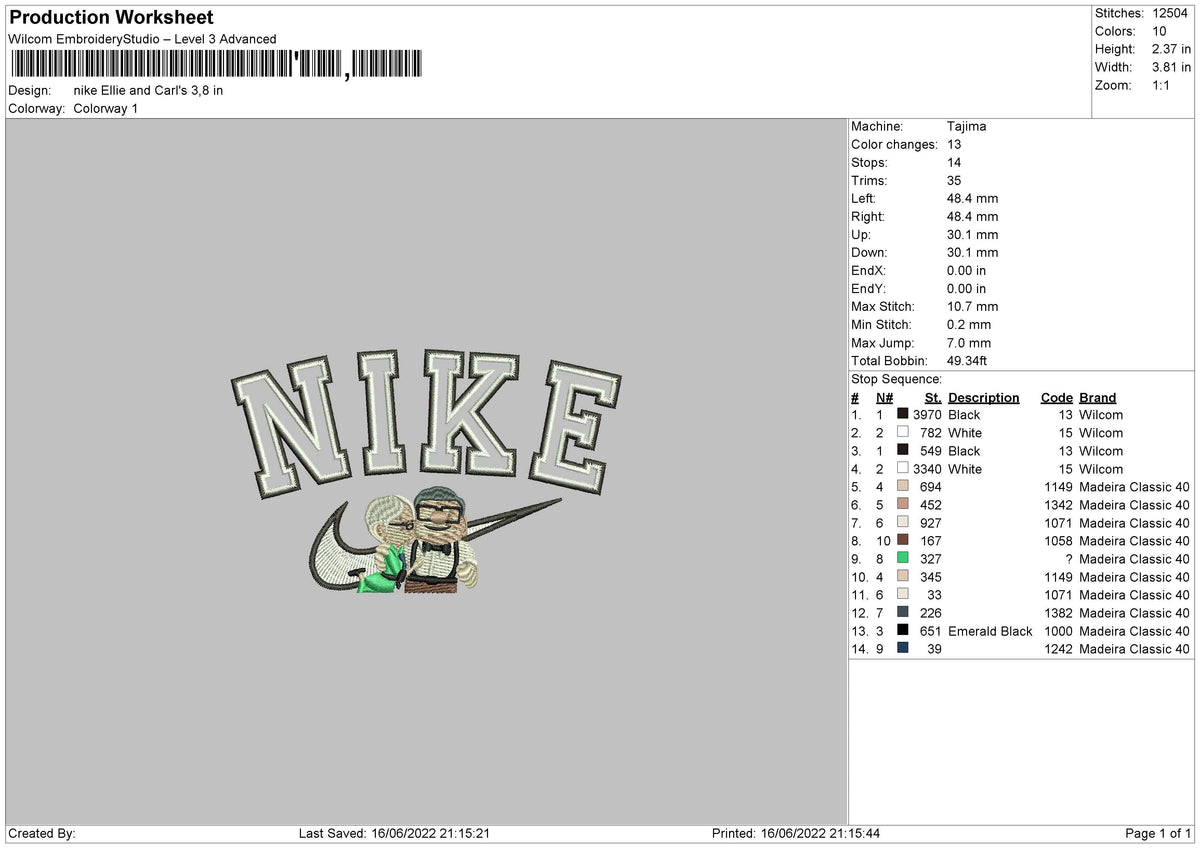The image size is (1200, 848).
Task: Click the Max Stitch value "10.7 mm"
Action: pyautogui.click(x=972, y=306)
